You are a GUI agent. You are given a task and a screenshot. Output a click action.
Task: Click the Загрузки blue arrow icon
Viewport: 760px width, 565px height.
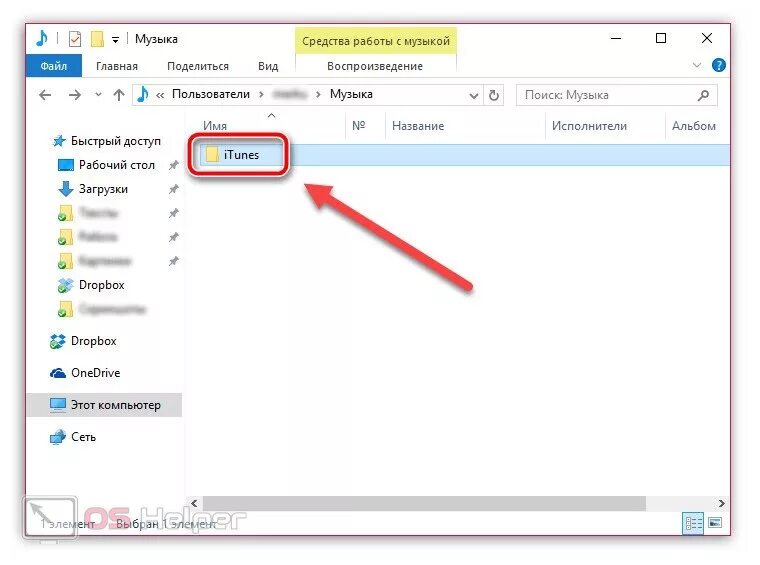point(65,189)
